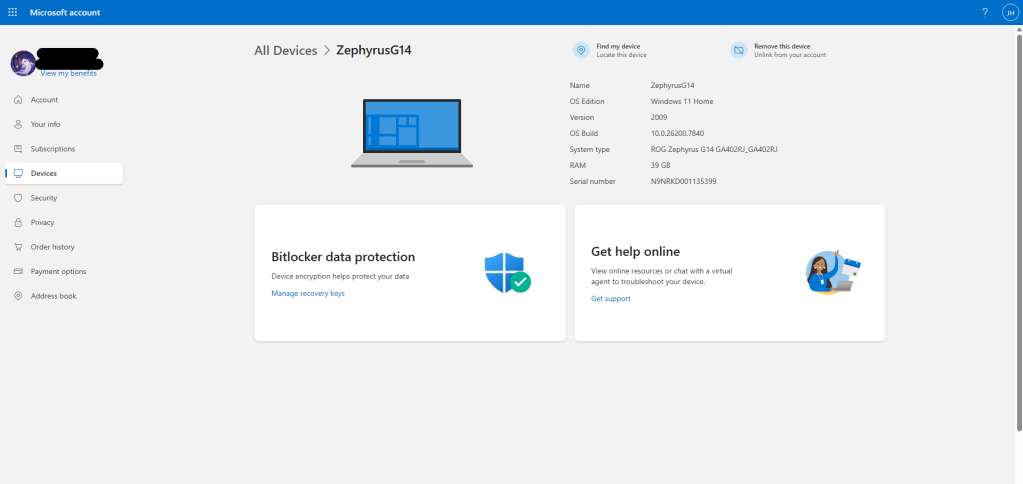The image size is (1023, 484).
Task: Click the profile picture in sidebar
Action: [x=23, y=63]
